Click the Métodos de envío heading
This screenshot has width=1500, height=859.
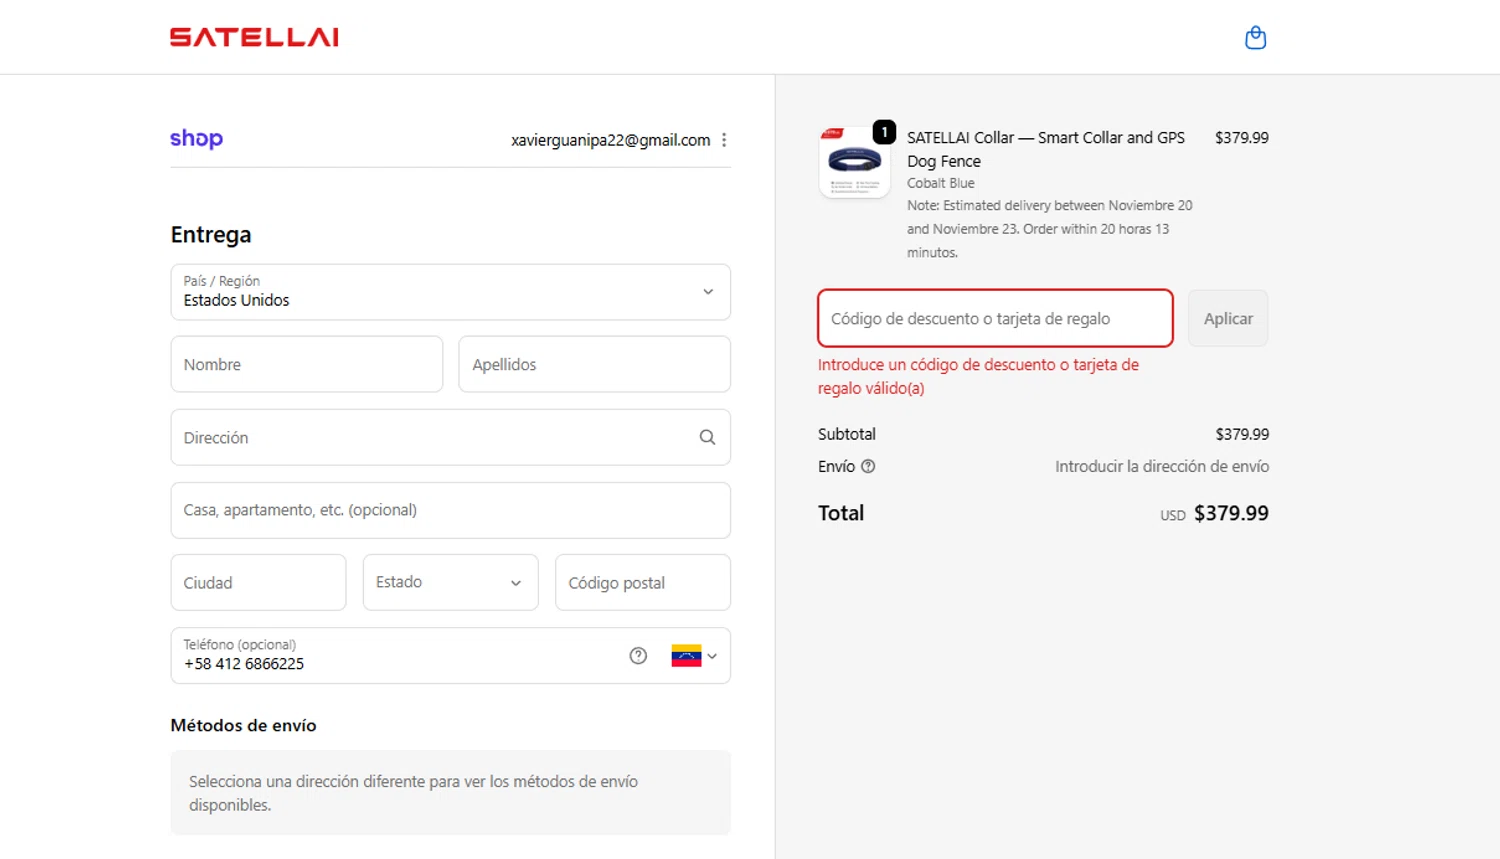[x=243, y=725]
